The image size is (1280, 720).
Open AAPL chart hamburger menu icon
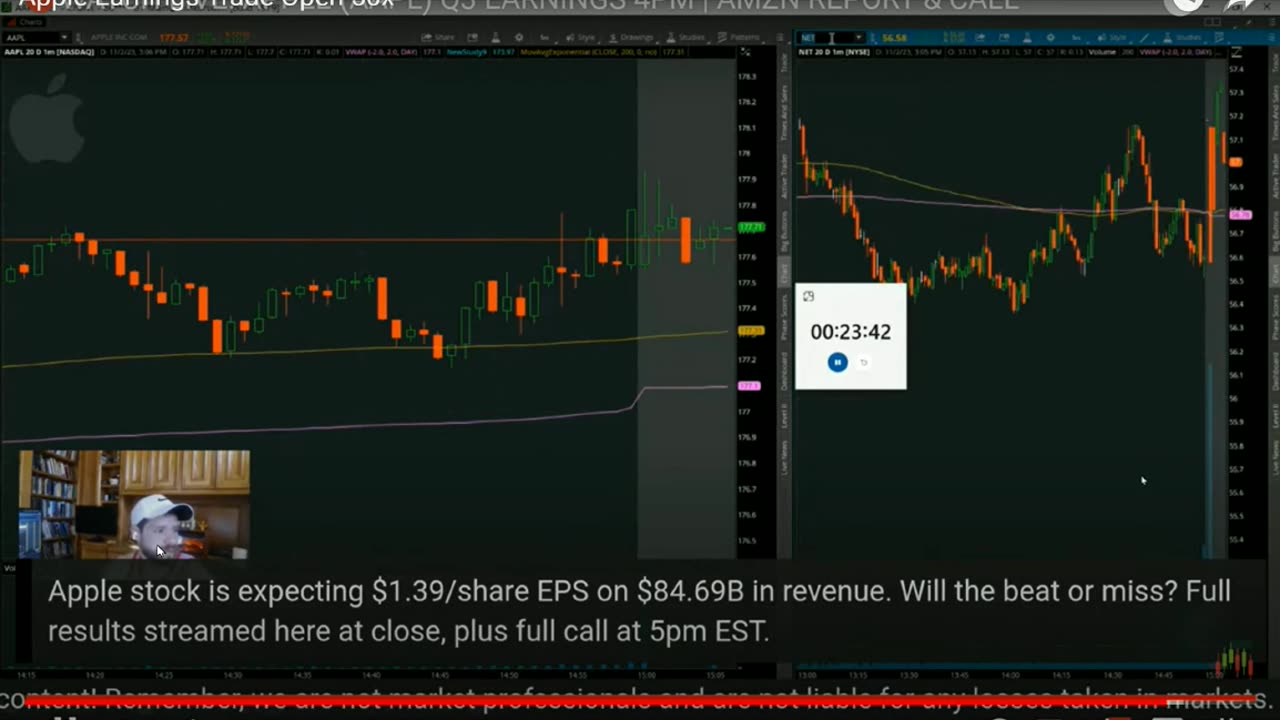(x=780, y=38)
